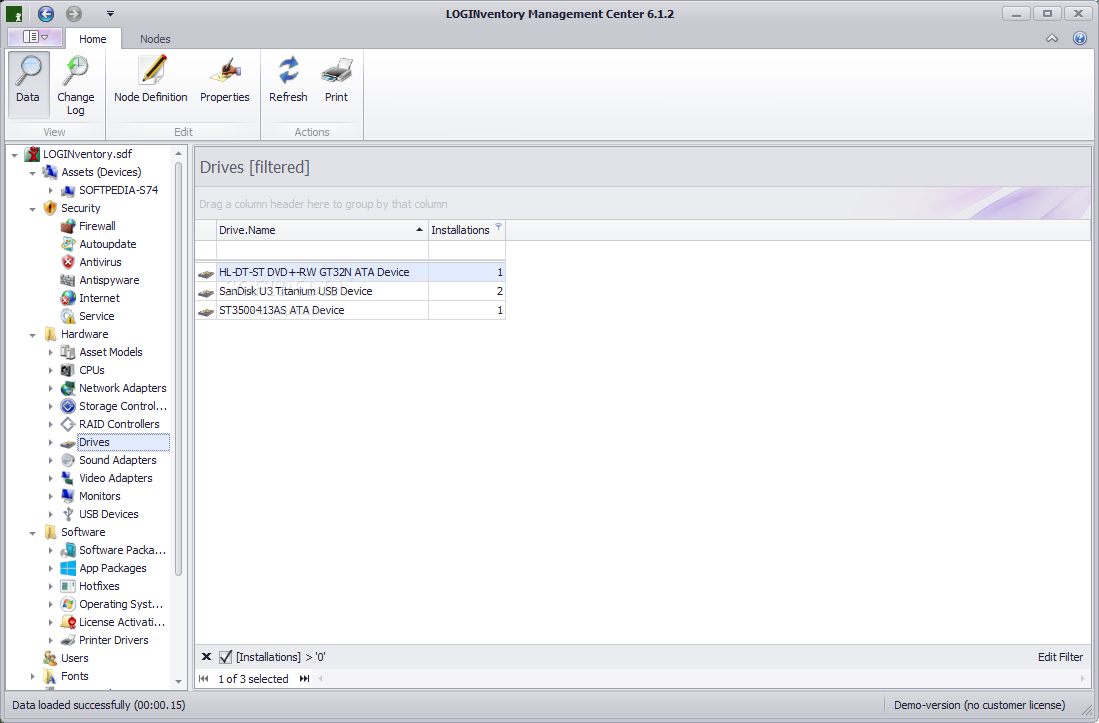Switch to the Home tab
1099x723 pixels.
(x=93, y=39)
